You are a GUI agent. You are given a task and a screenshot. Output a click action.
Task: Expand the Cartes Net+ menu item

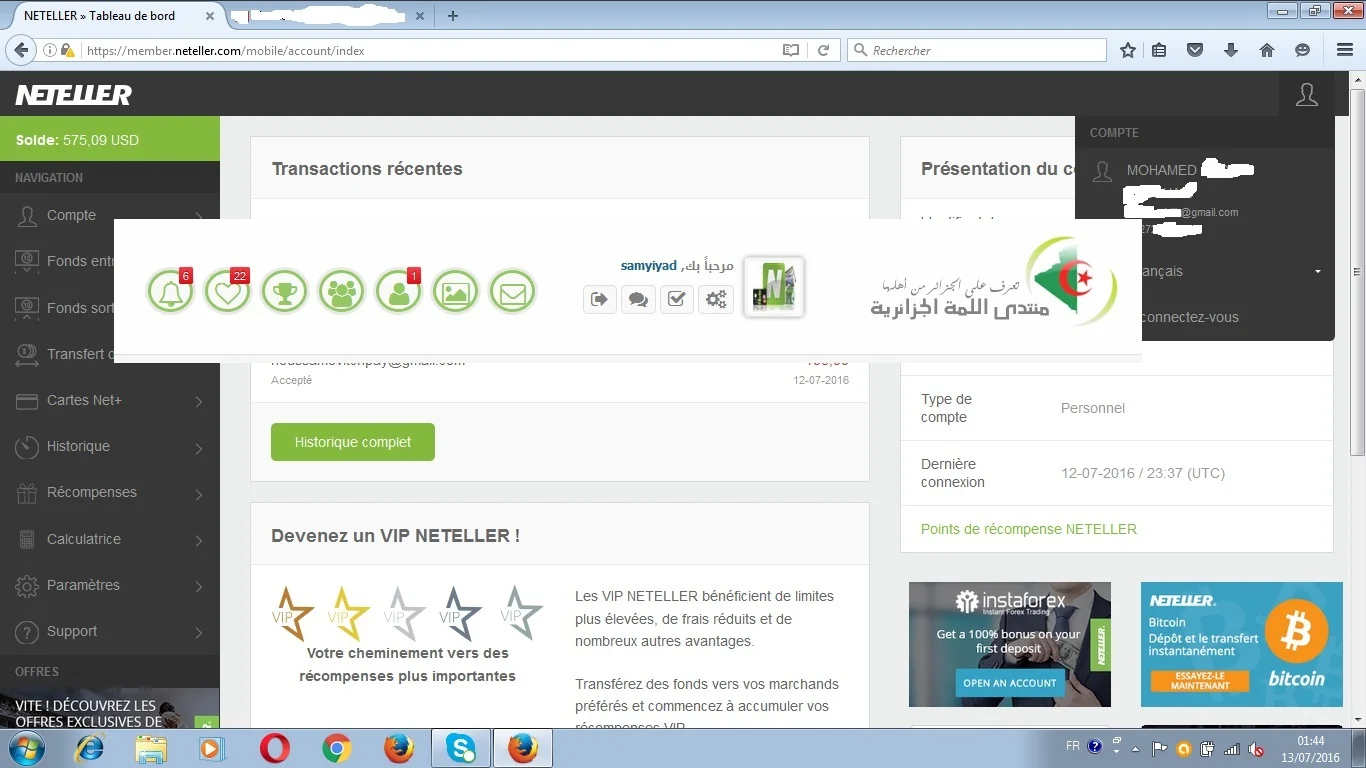pyautogui.click(x=110, y=401)
